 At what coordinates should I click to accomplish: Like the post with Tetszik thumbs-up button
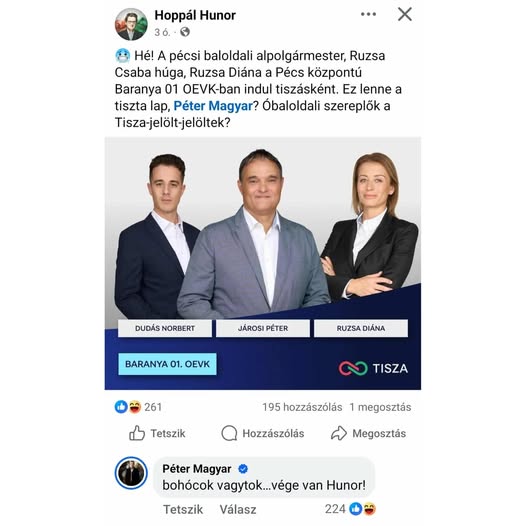tap(157, 433)
